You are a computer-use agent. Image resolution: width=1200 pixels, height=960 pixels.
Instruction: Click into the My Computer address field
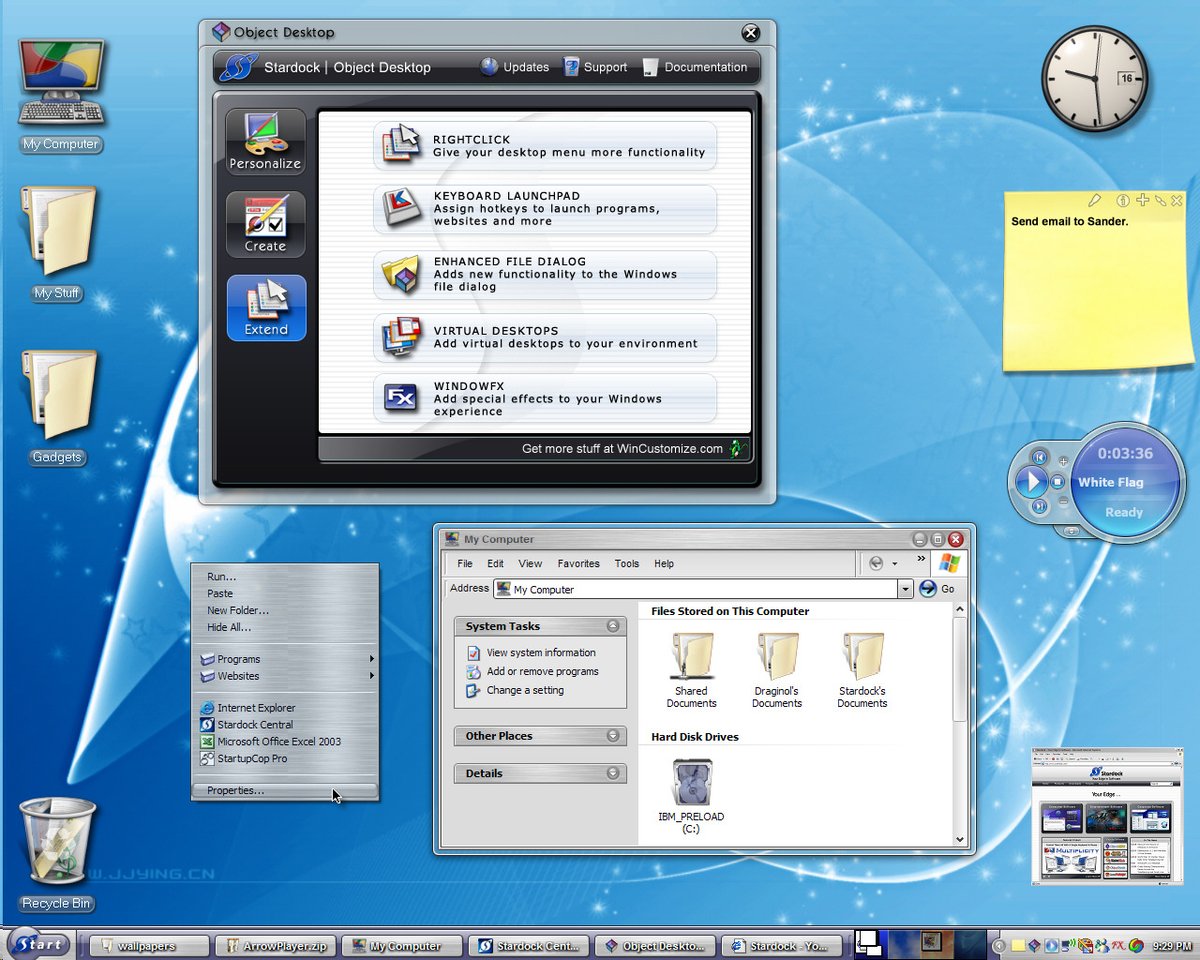(697, 589)
